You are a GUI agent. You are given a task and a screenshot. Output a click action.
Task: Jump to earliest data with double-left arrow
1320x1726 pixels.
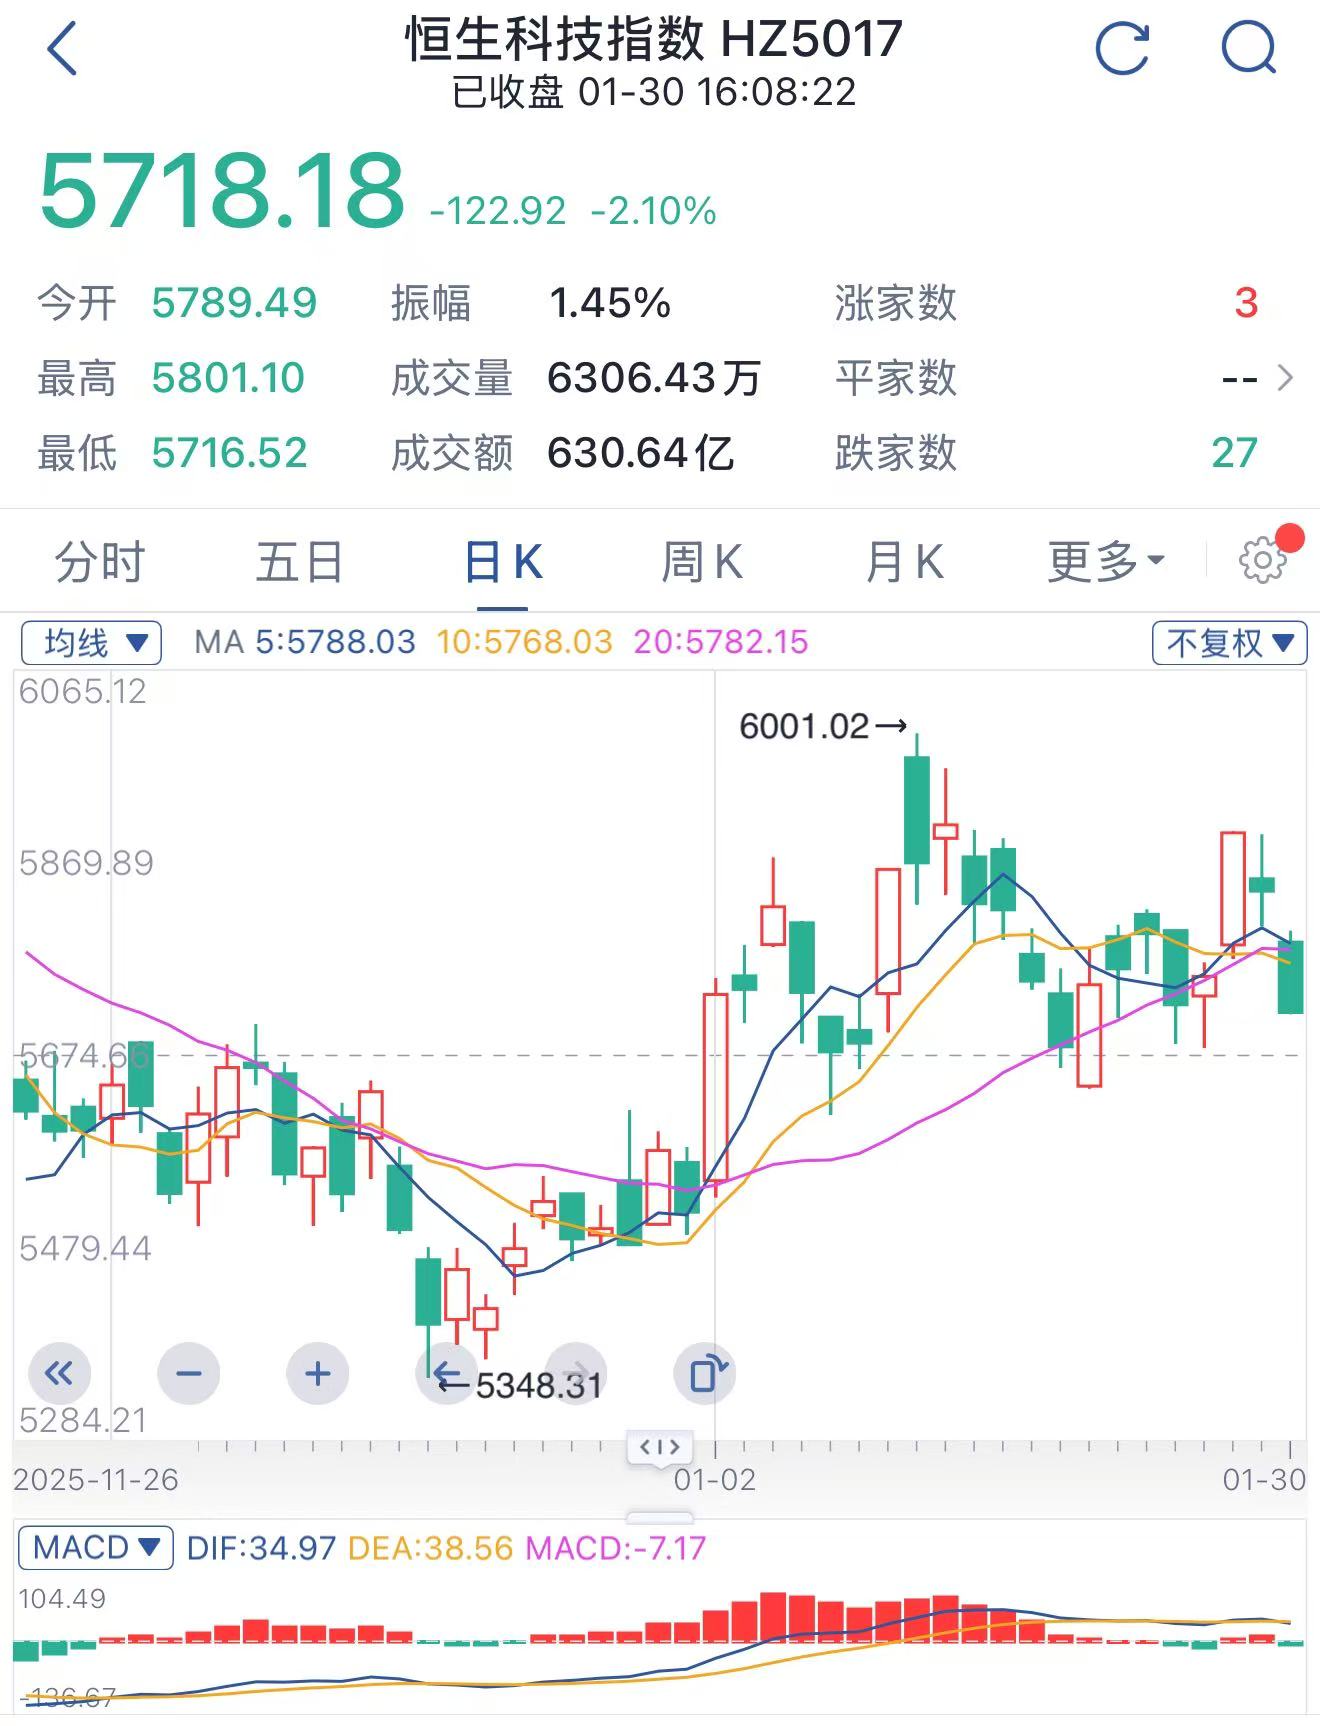tap(59, 1373)
